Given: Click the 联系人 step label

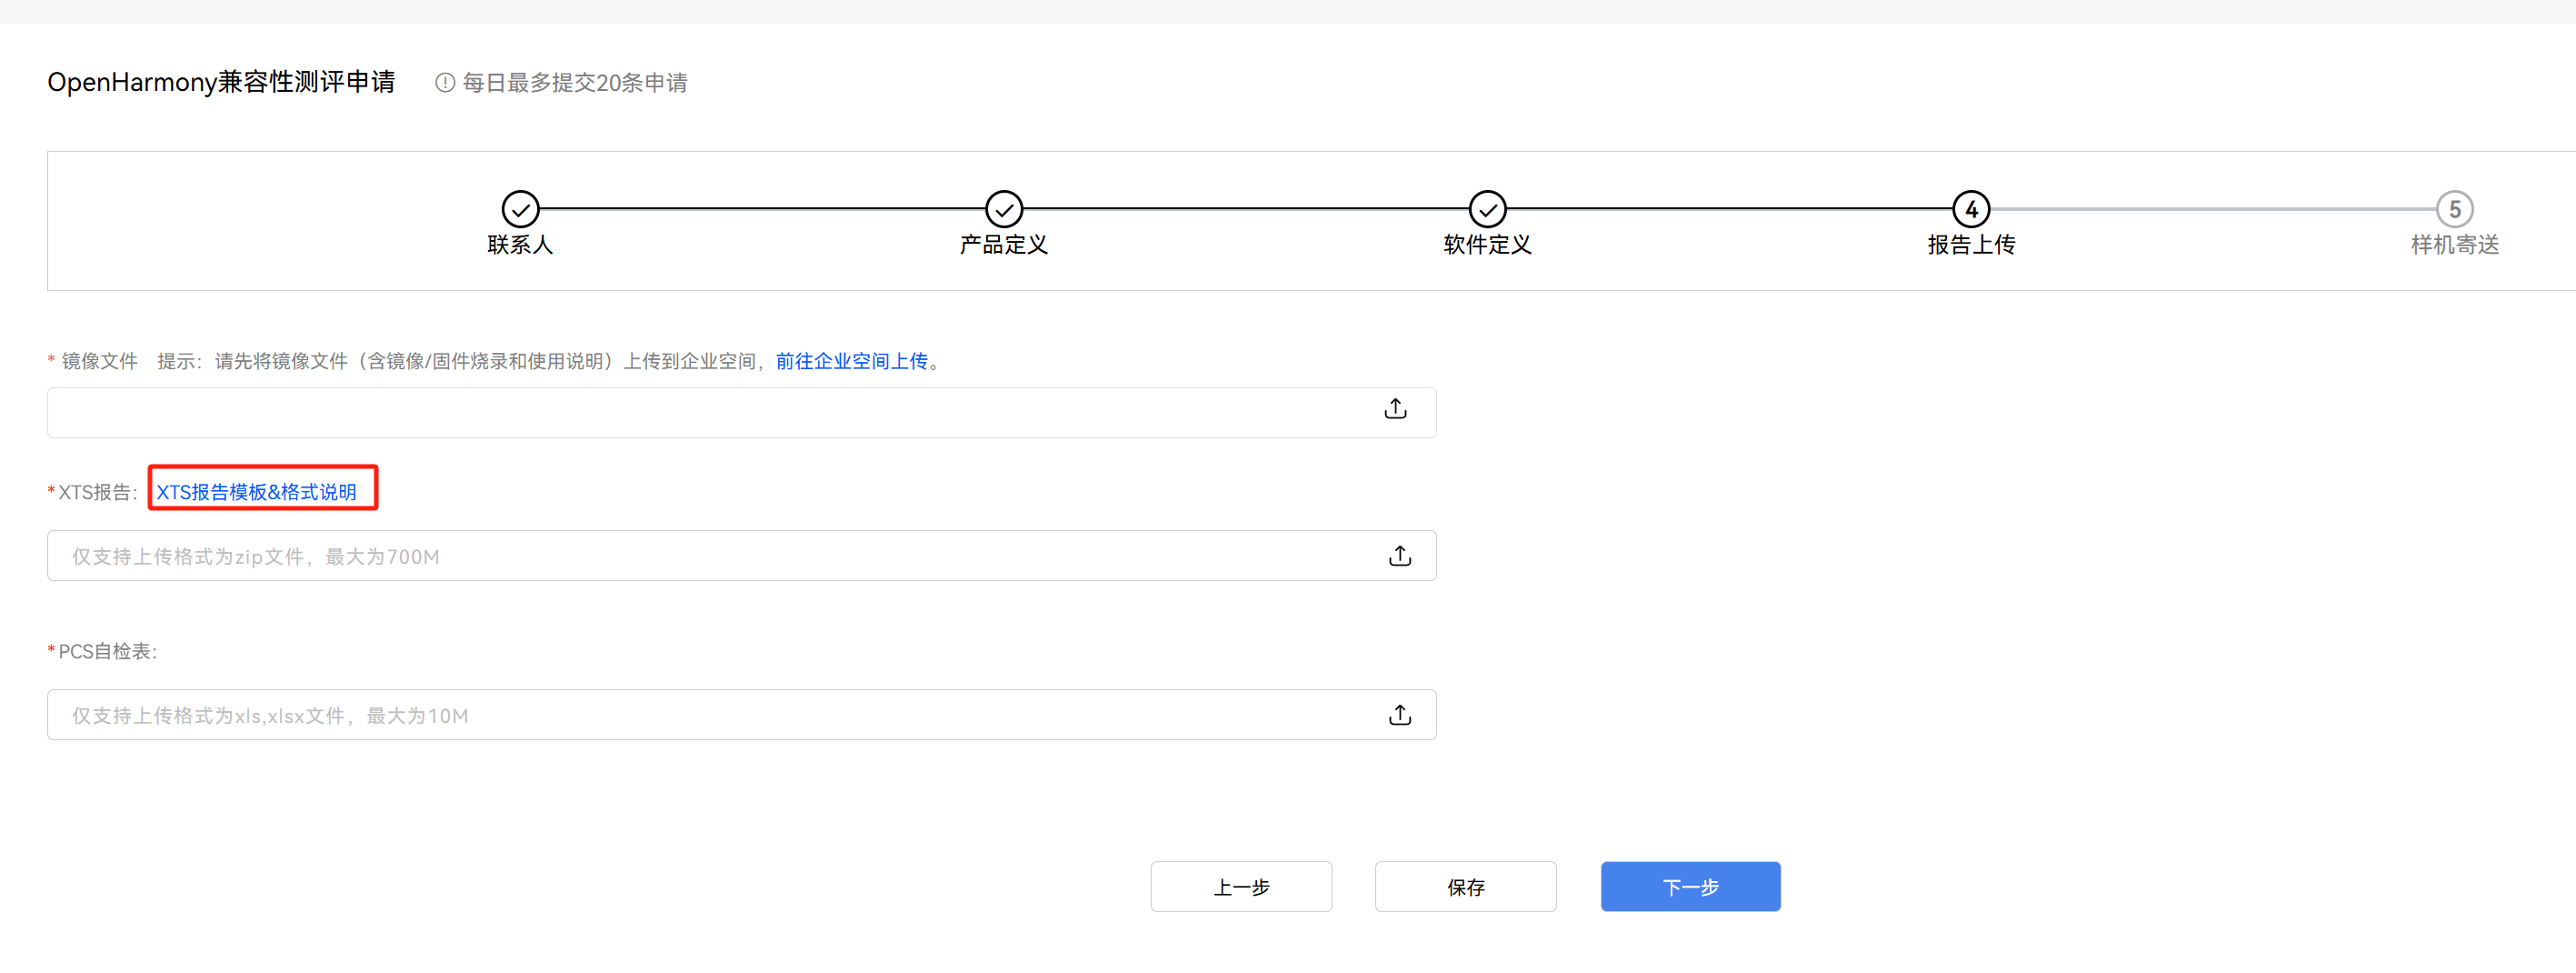Looking at the screenshot, I should (x=520, y=245).
